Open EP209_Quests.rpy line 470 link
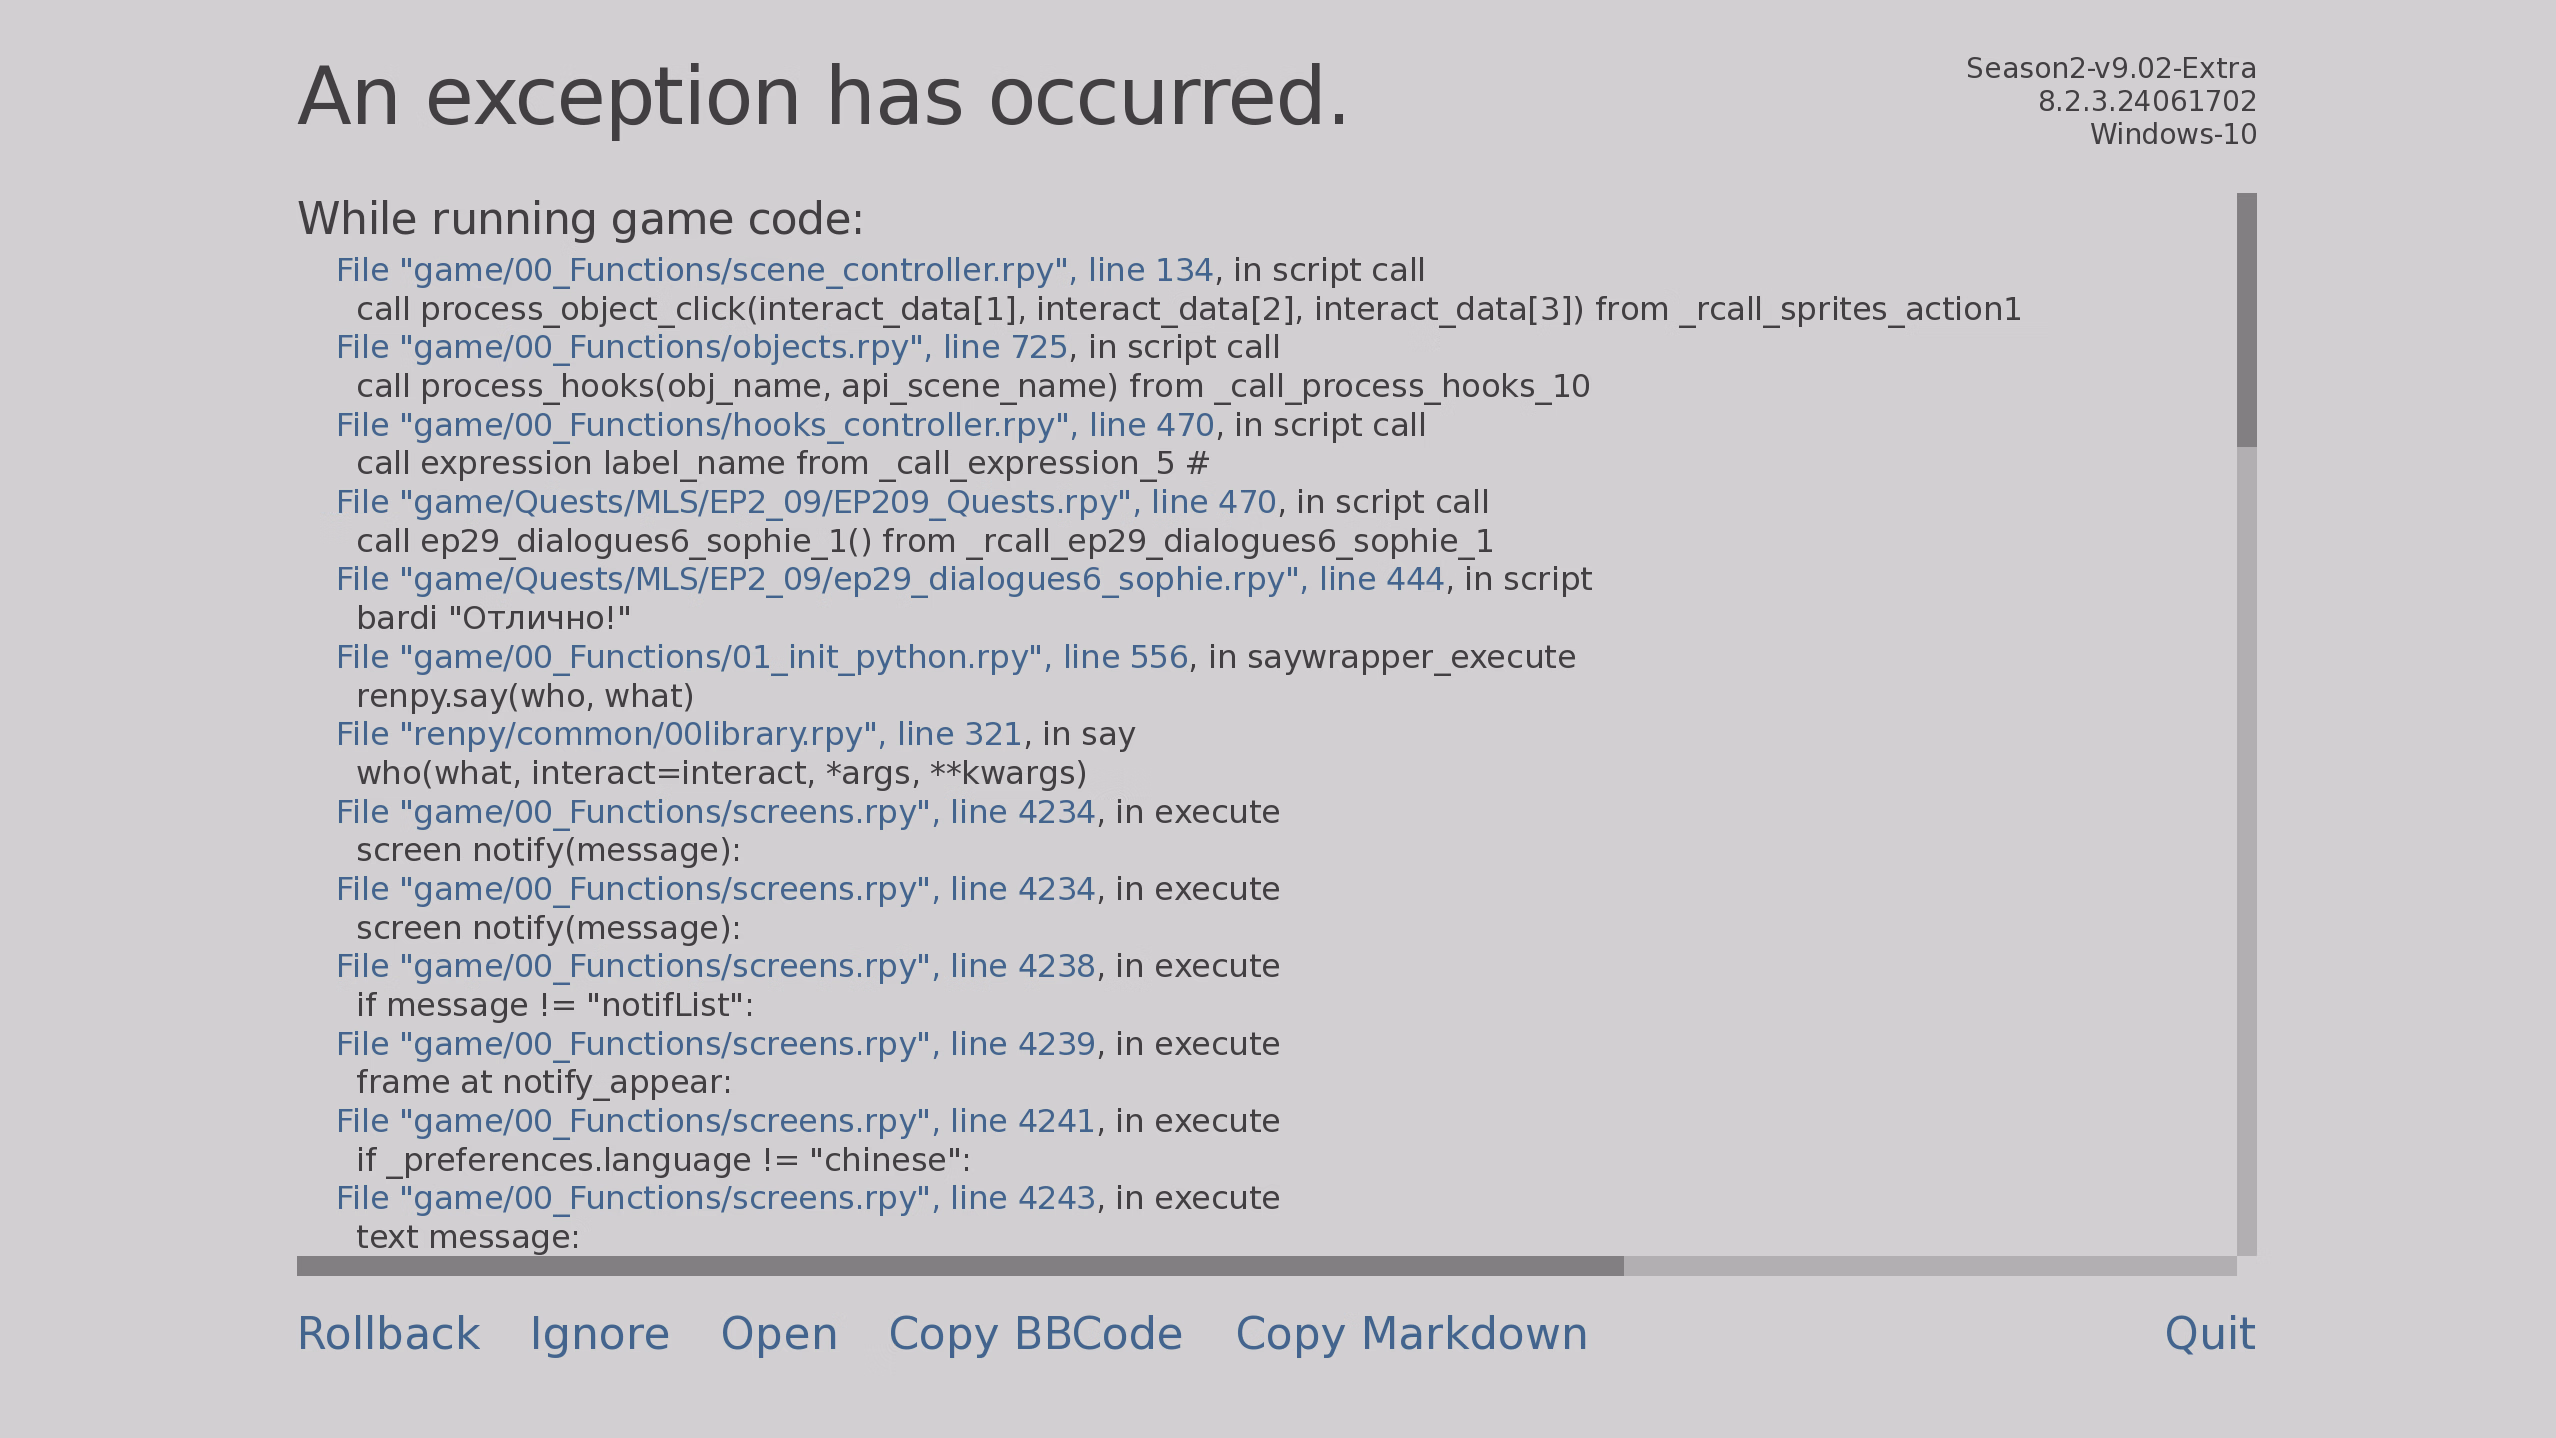The height and width of the screenshot is (1438, 2556). 805,503
